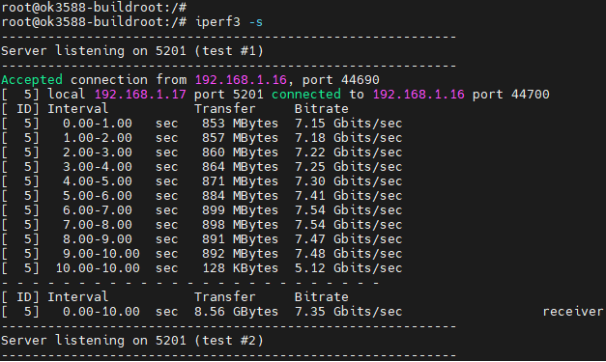Click 'port 44690' in accepted connection line
Image resolution: width=606 pixels, height=362 pixels.
tap(340, 80)
